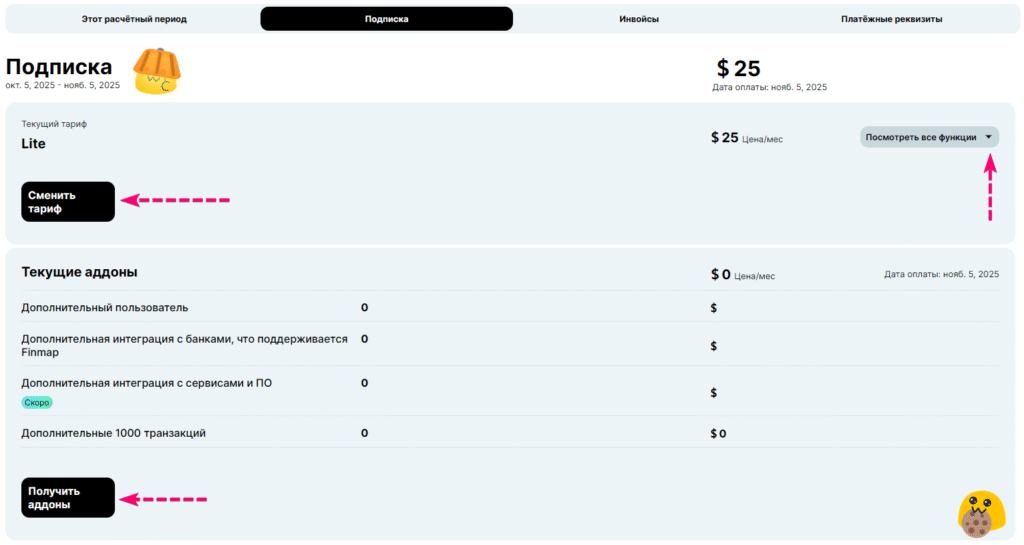Switch to the Инвойсы tab
The height and width of the screenshot is (545, 1024).
(638, 19)
